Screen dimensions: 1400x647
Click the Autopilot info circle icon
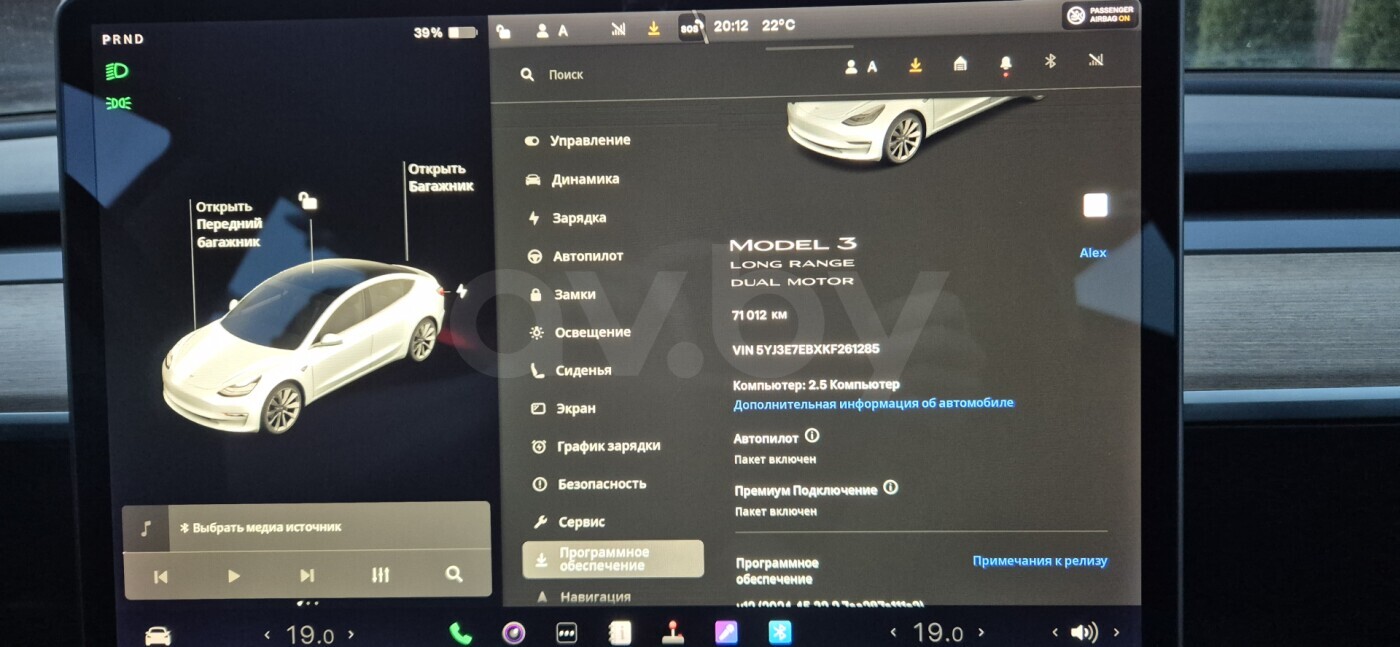(x=812, y=436)
